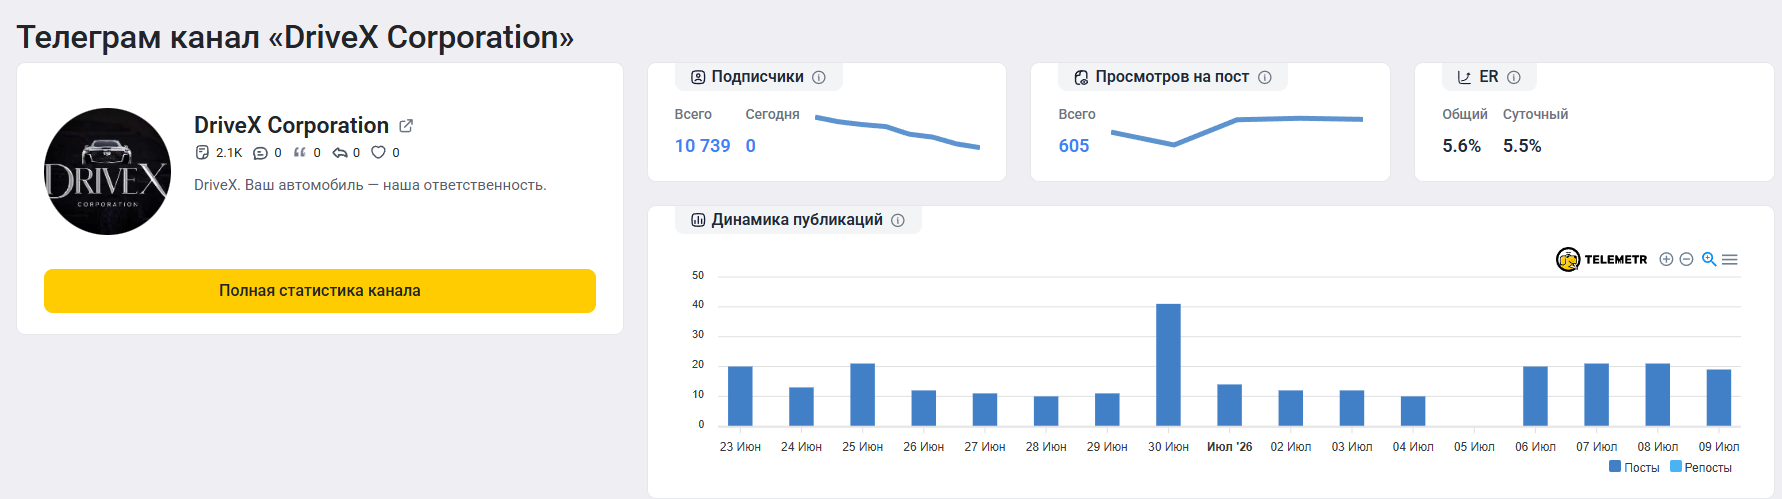
Task: Toggle the Репосты legend series
Action: coord(1701,467)
